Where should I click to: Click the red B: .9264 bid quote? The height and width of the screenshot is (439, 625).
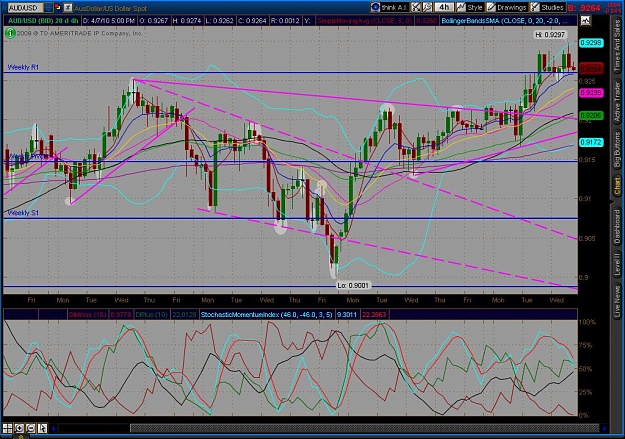[x=585, y=8]
